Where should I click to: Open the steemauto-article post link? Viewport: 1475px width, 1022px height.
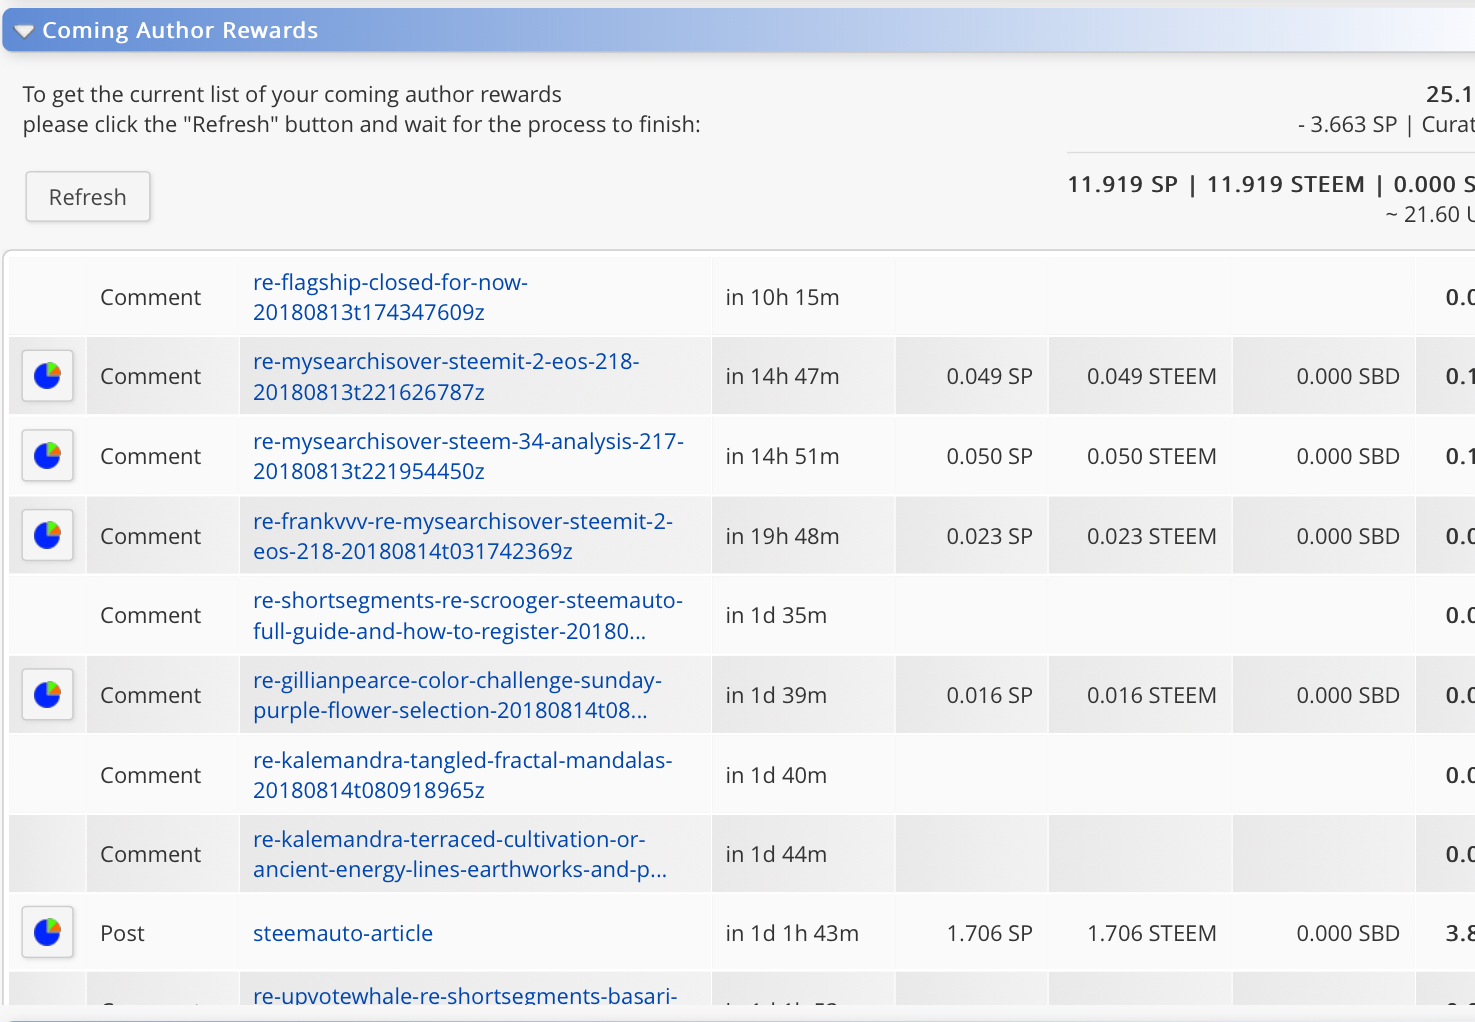343,933
